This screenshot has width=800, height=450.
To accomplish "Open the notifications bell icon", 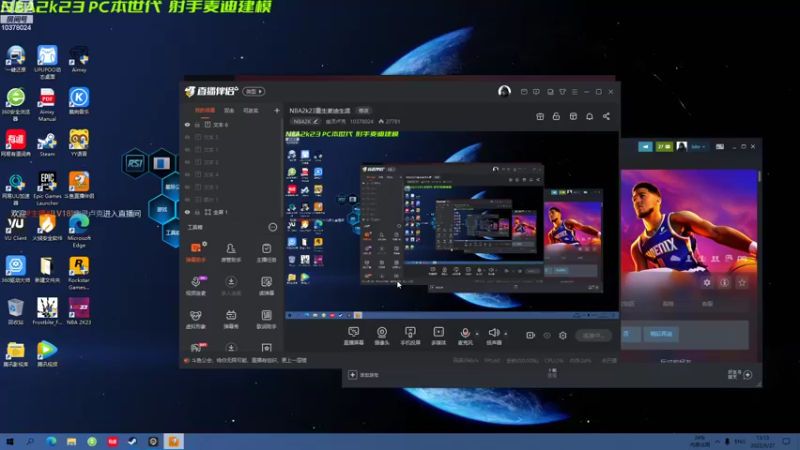I will point(589,116).
